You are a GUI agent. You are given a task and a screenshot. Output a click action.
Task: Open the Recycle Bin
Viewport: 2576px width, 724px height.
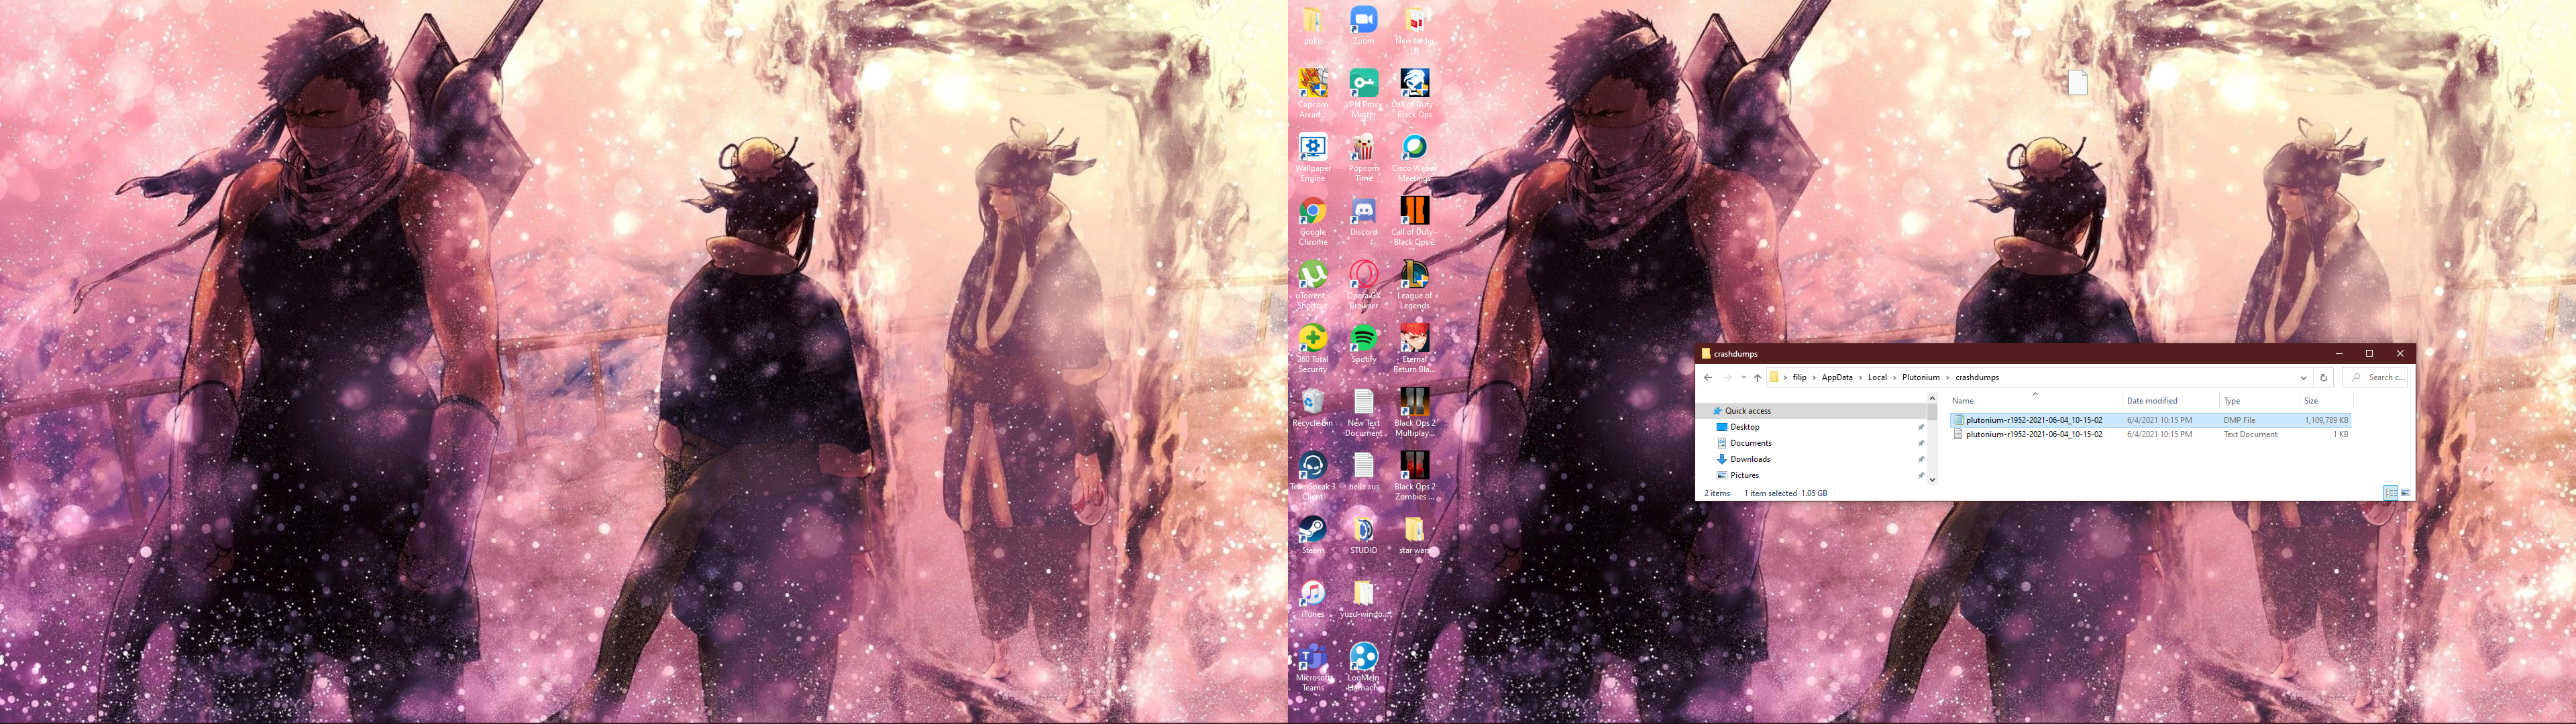1312,408
